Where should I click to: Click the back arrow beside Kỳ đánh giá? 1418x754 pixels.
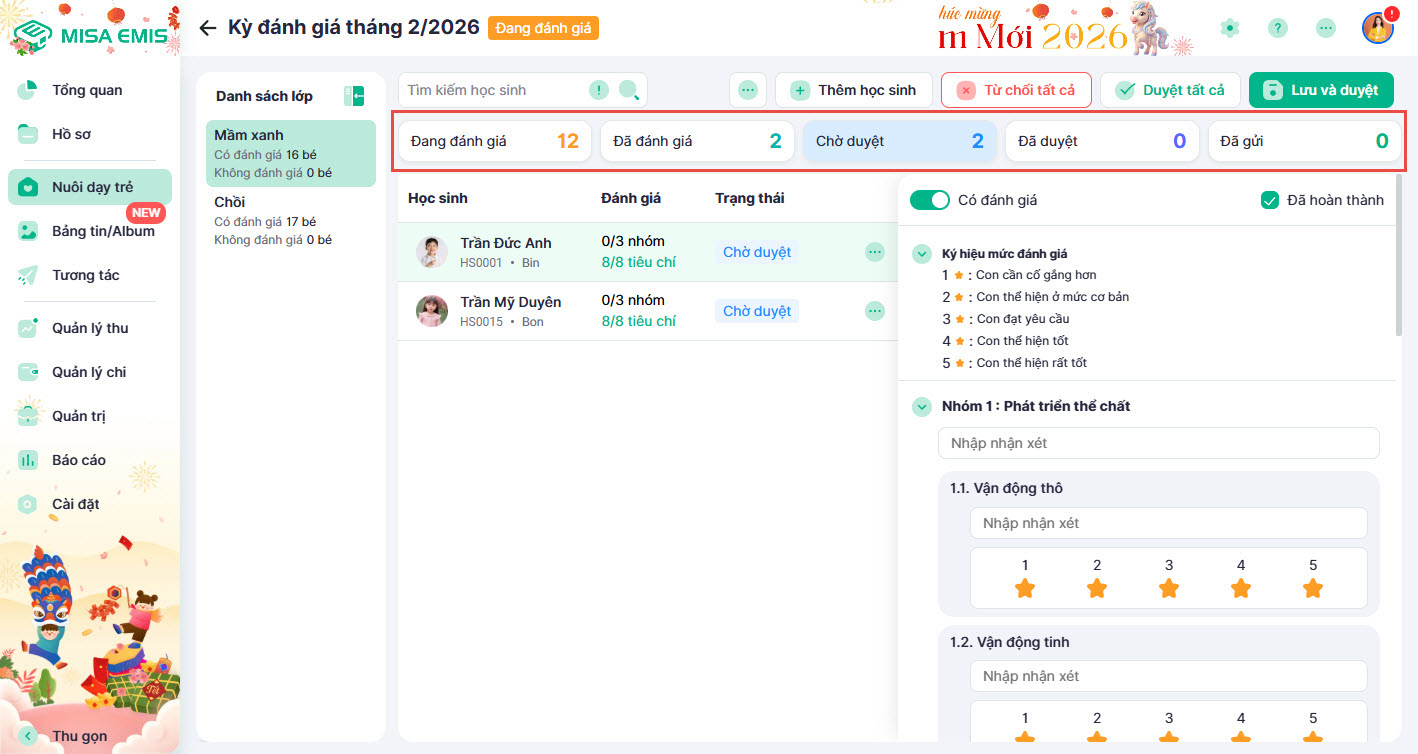click(208, 28)
